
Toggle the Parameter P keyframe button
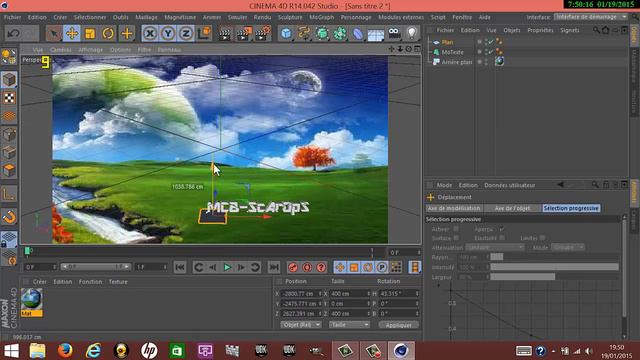tap(382, 267)
